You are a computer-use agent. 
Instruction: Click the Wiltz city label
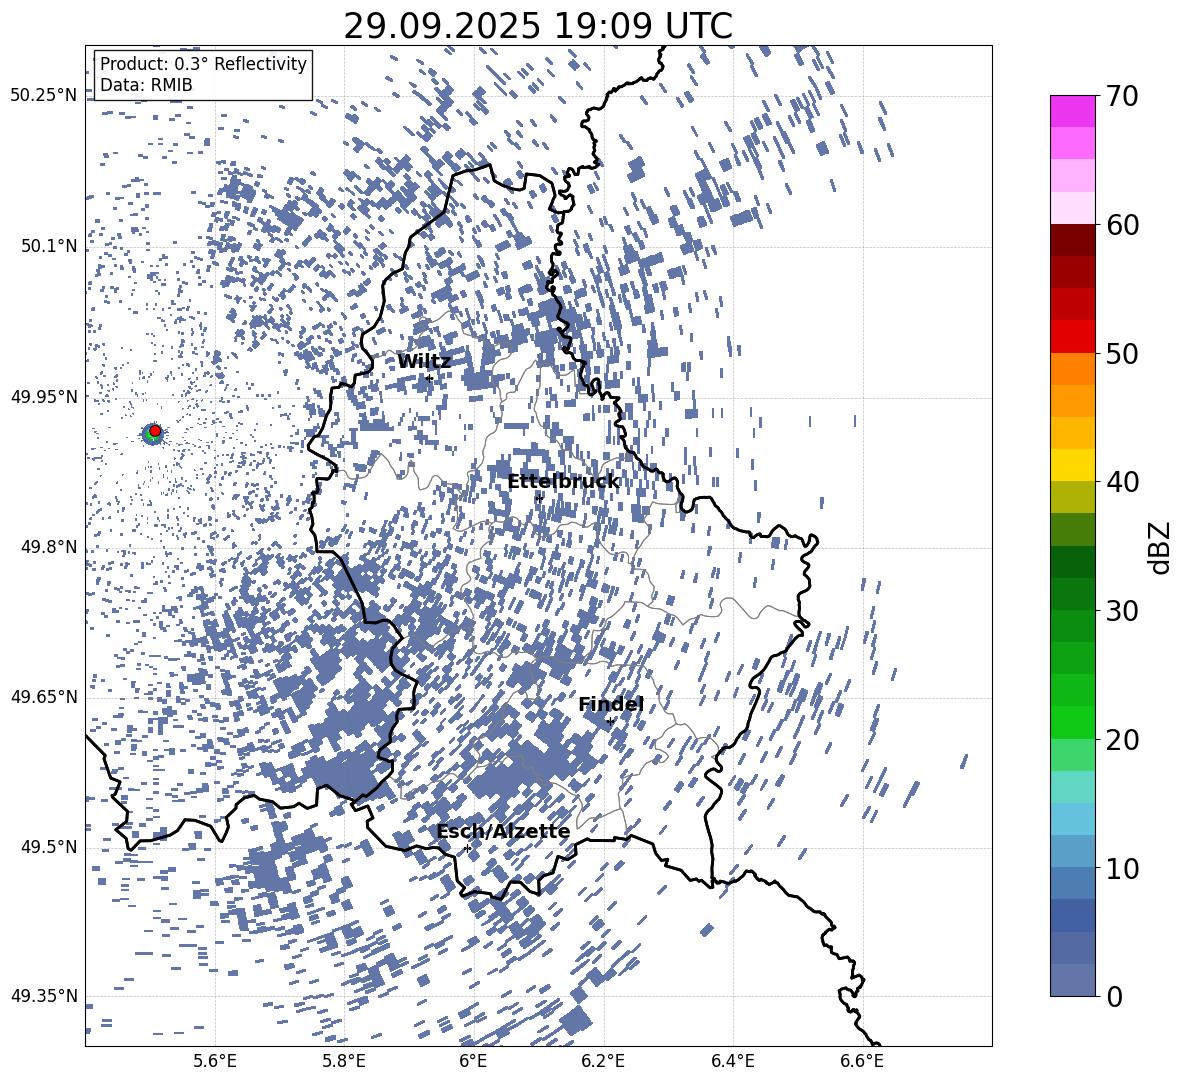(424, 362)
